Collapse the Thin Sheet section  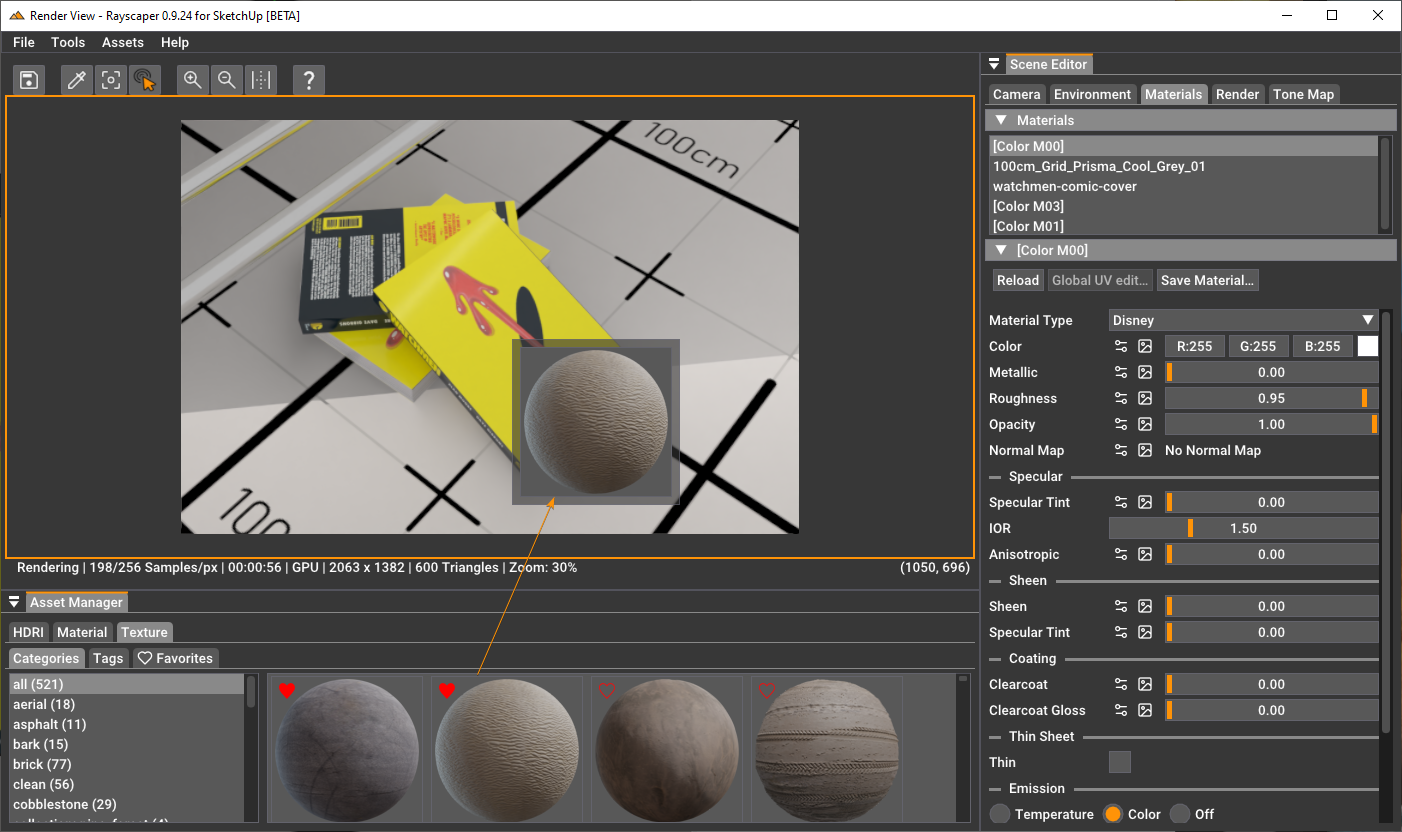click(x=995, y=737)
